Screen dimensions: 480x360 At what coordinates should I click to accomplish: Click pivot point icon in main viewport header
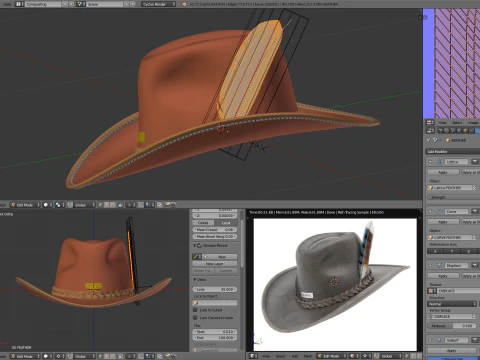(59, 205)
